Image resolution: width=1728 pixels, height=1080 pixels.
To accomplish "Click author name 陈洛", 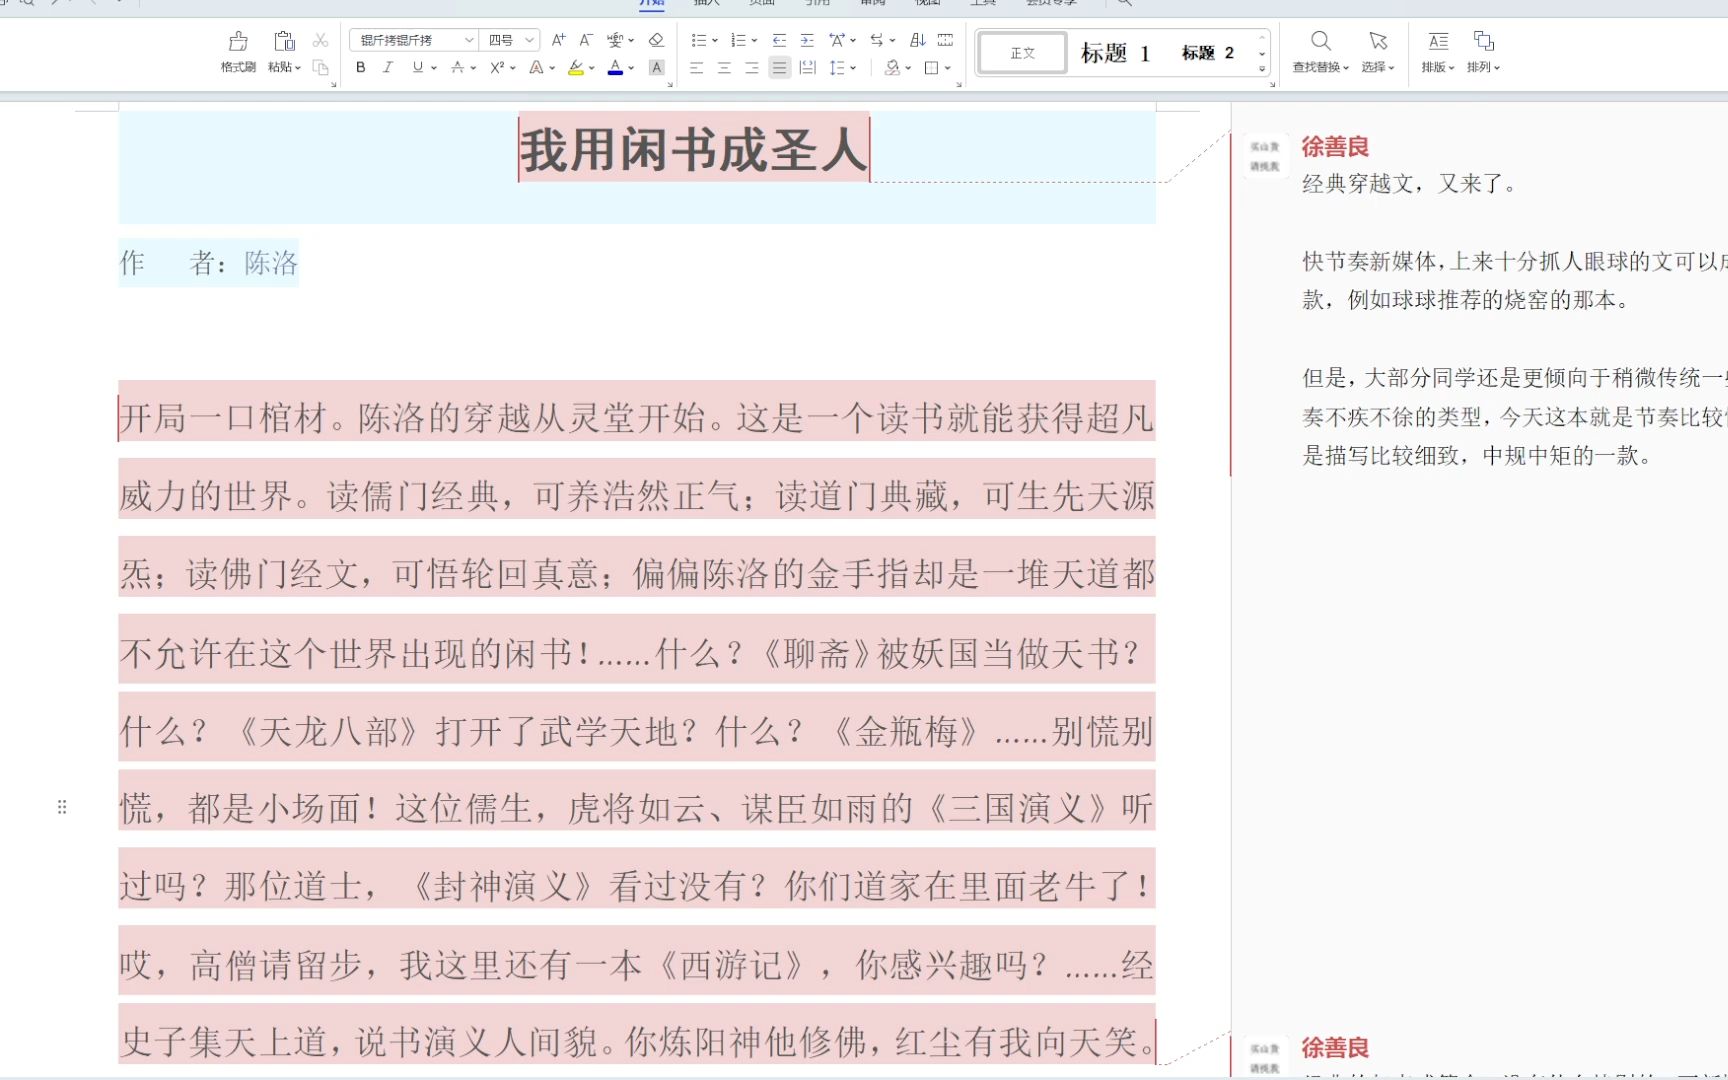I will click(x=271, y=263).
